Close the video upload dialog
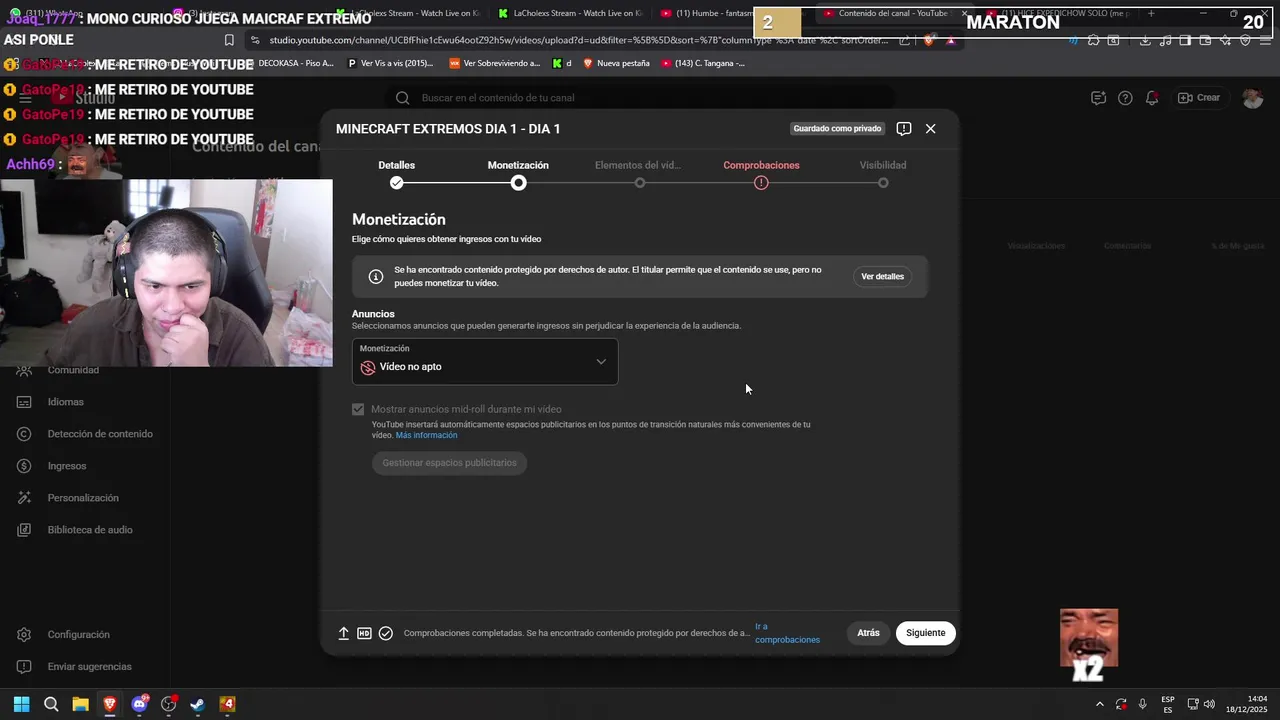The image size is (1280, 720). pyautogui.click(x=930, y=129)
